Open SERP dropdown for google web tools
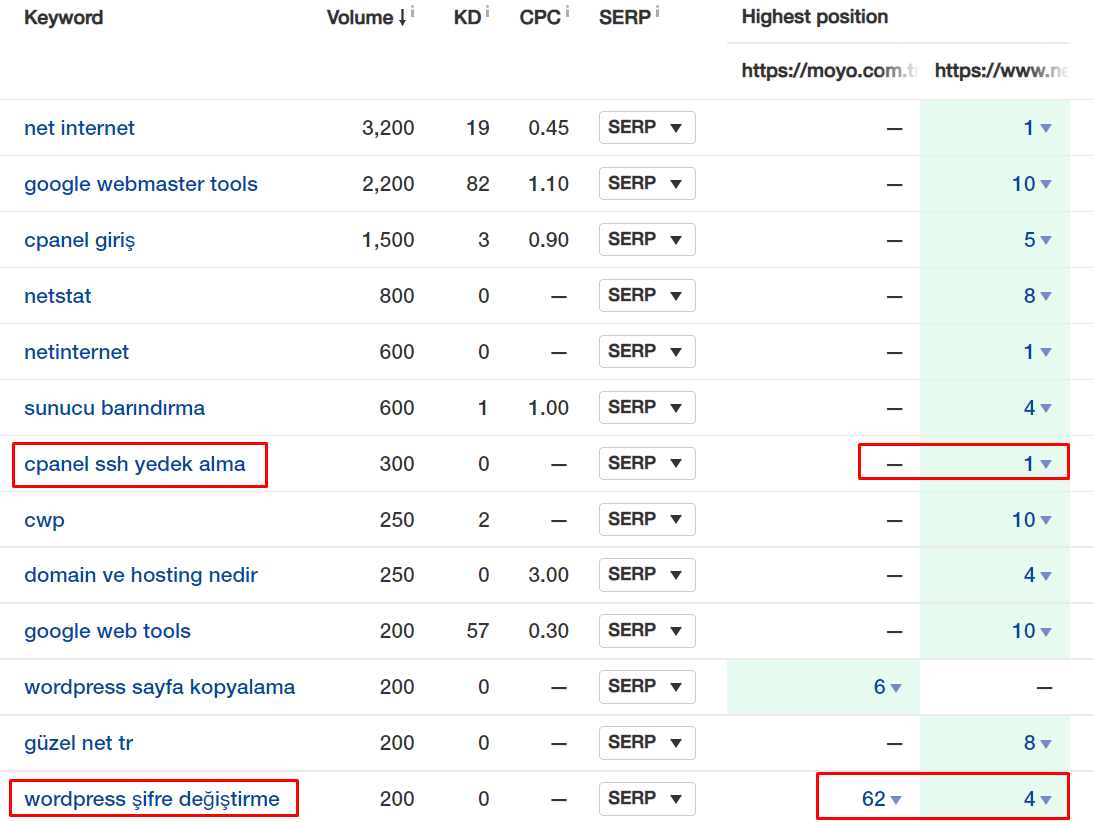 click(648, 631)
